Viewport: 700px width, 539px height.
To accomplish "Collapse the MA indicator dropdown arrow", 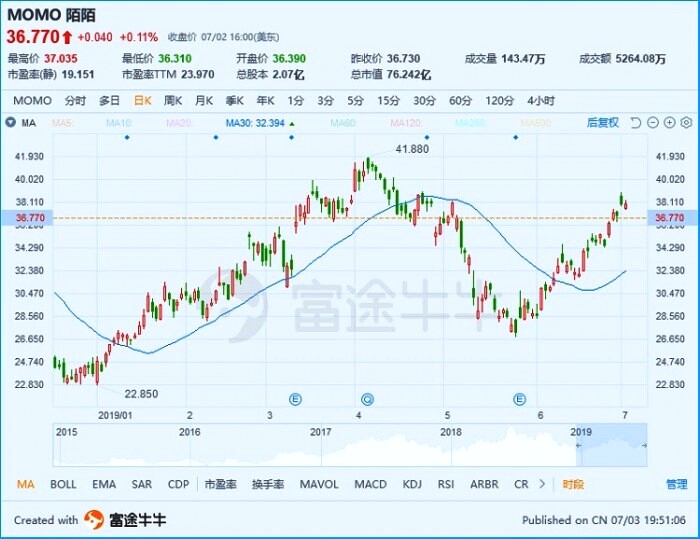I will (x=11, y=122).
